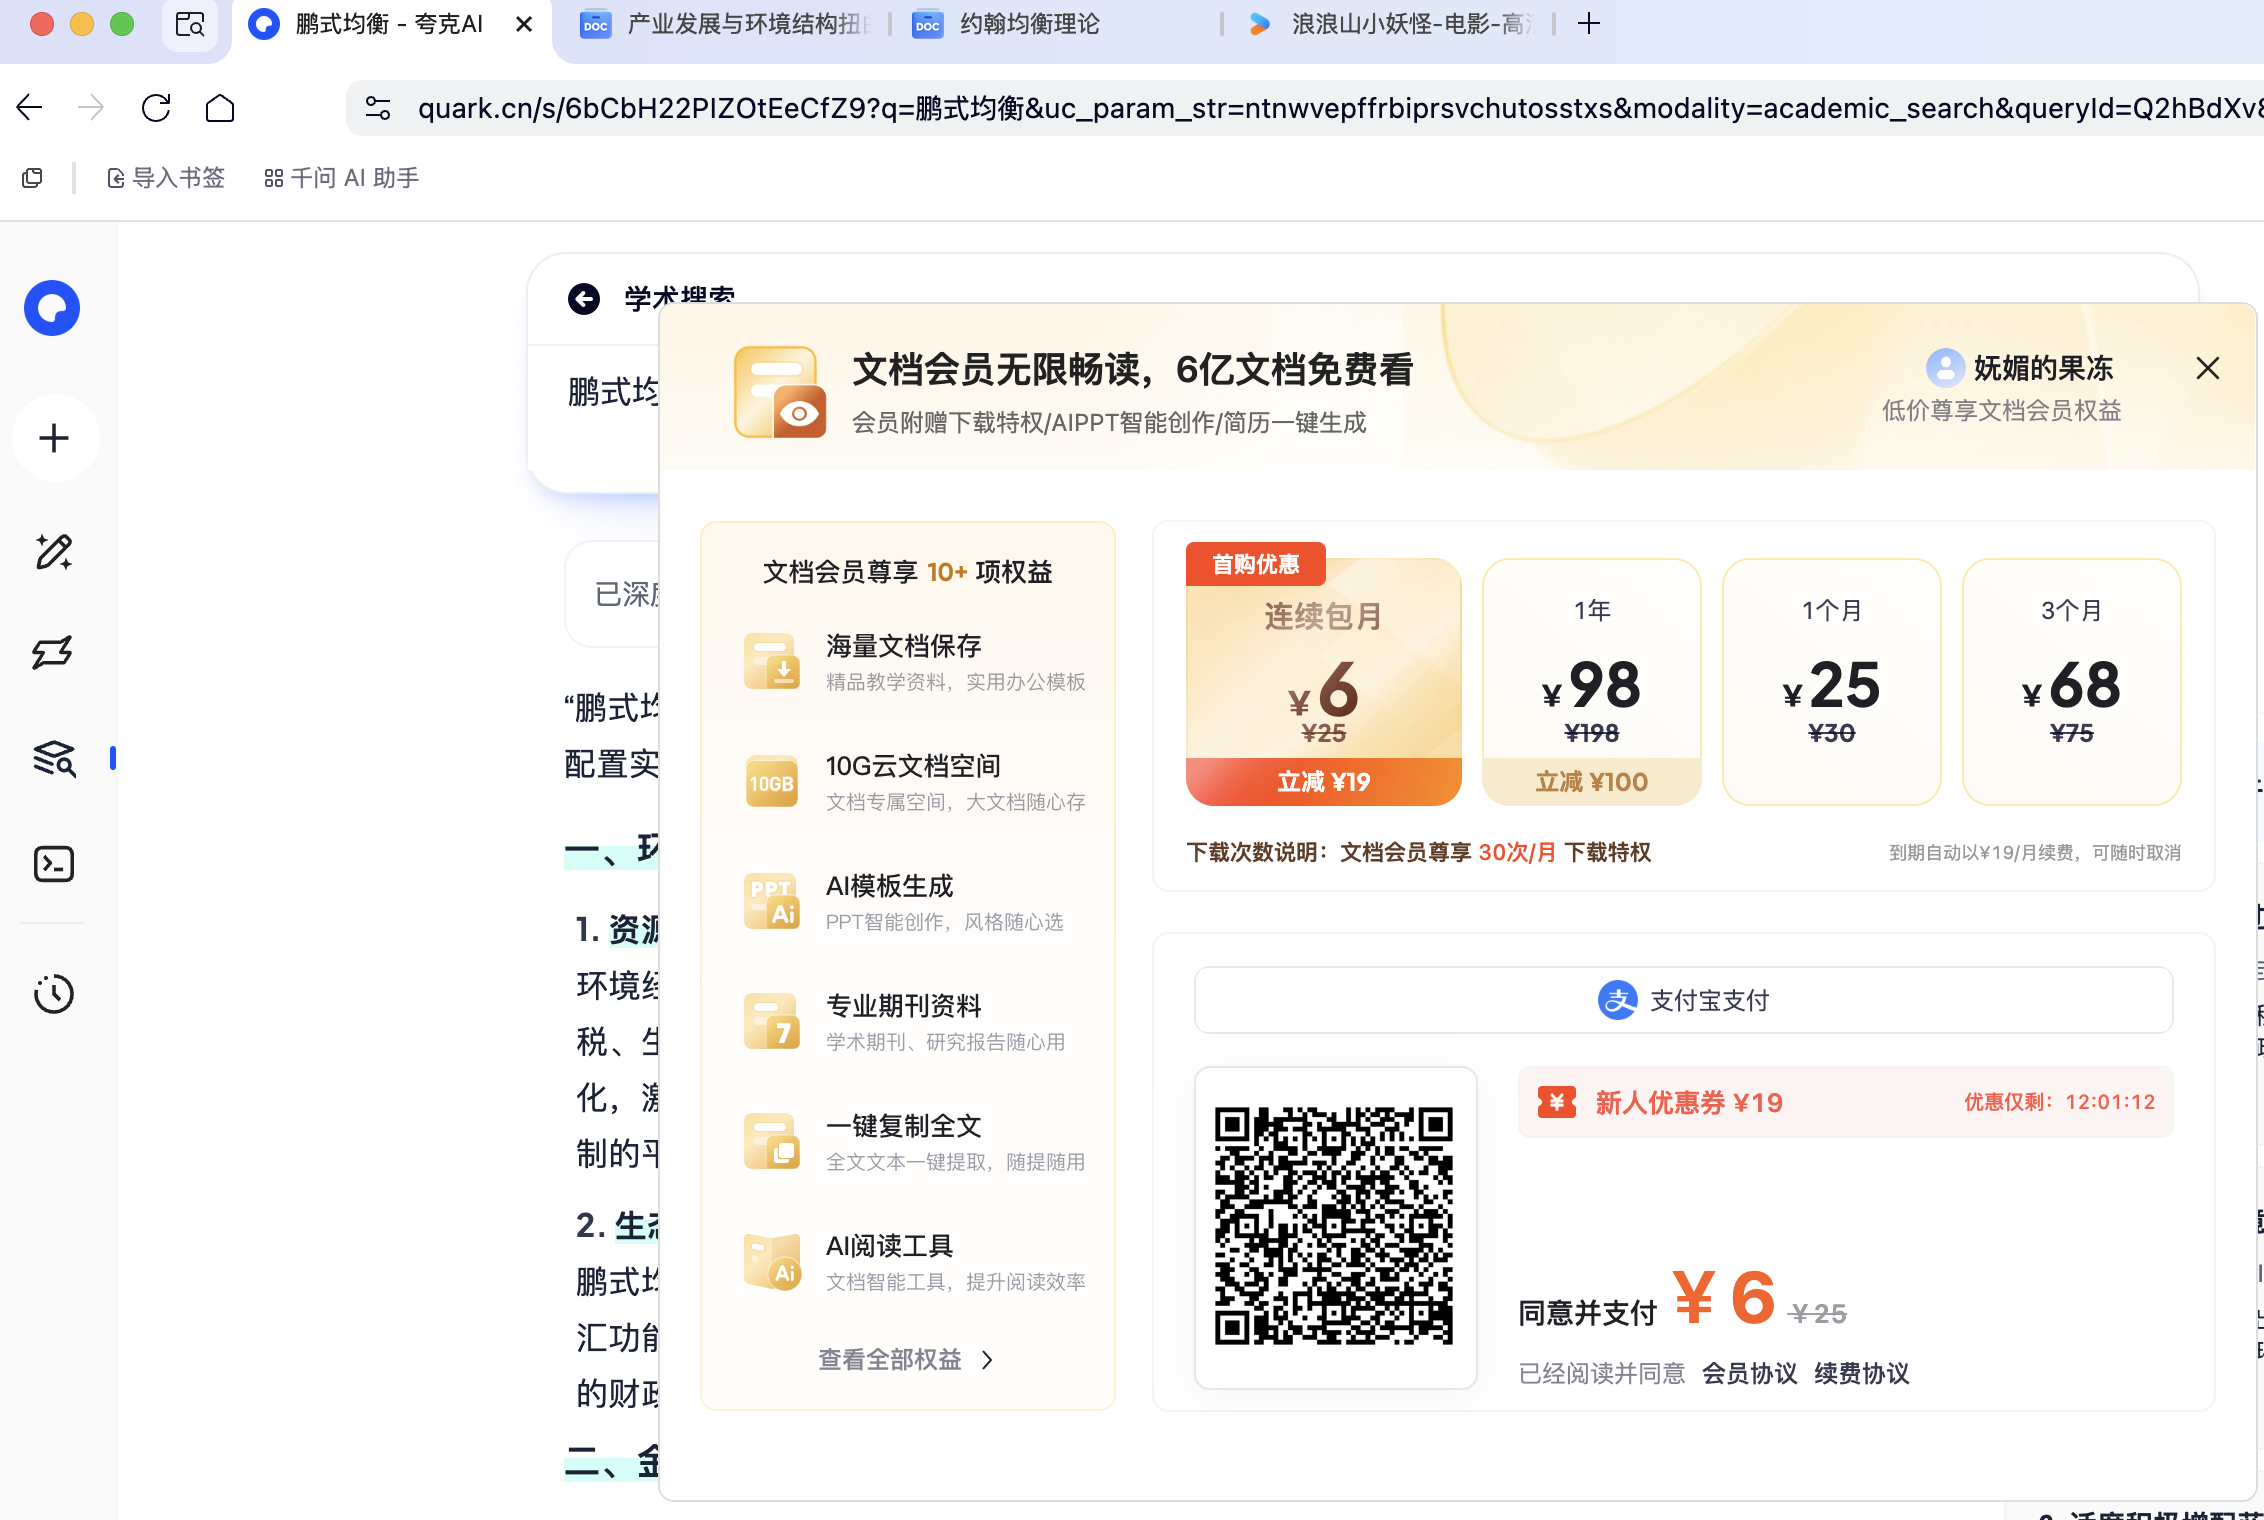
Task: Open the 会员协议 link
Action: click(1749, 1373)
